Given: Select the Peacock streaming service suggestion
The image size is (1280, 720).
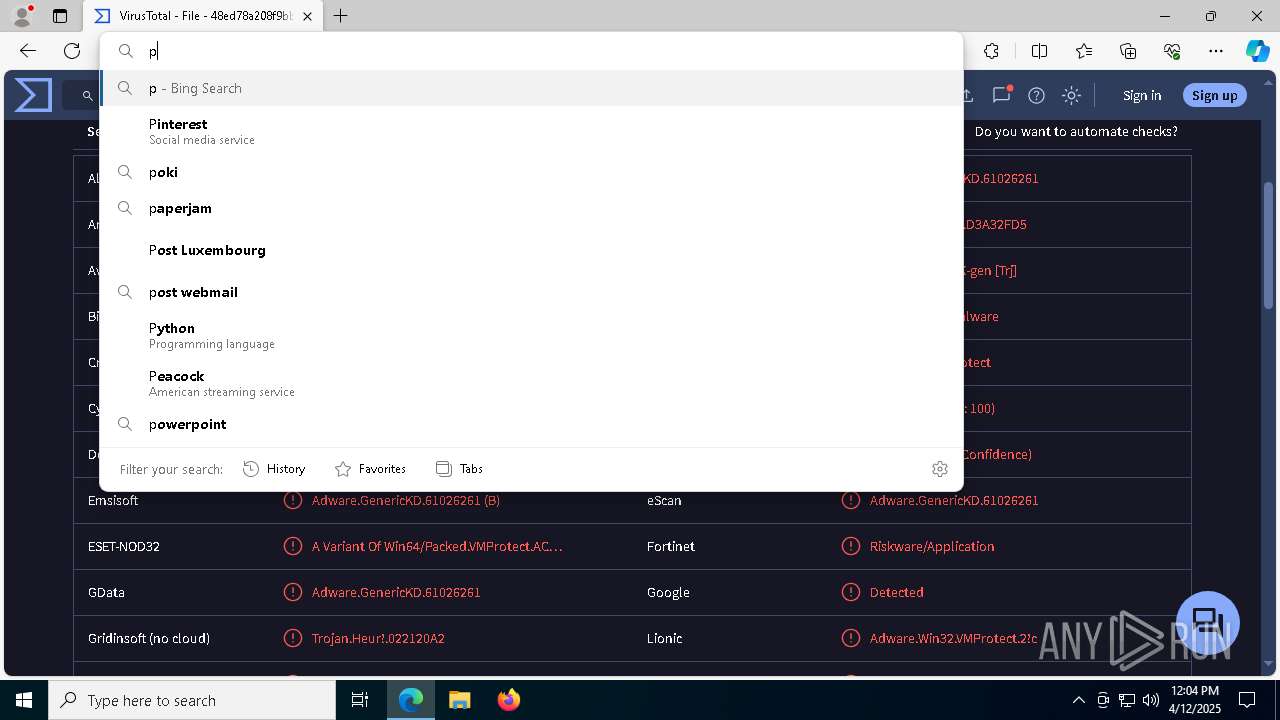Looking at the screenshot, I should coord(531,383).
